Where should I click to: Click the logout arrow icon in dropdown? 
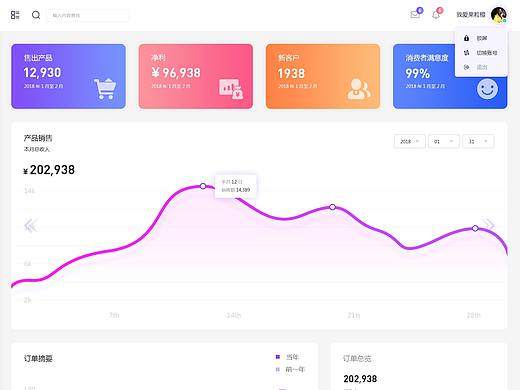(466, 67)
